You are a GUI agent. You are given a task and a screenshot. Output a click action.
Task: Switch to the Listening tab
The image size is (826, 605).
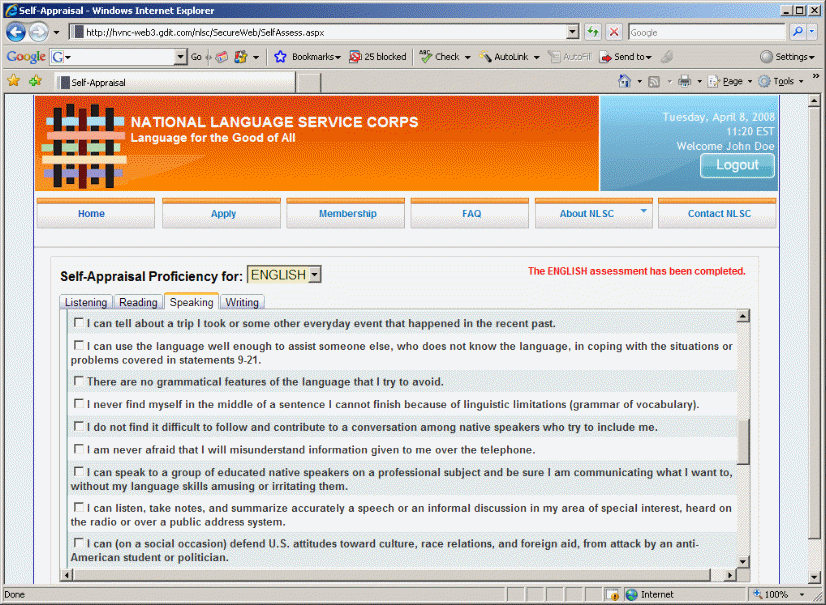(x=86, y=302)
